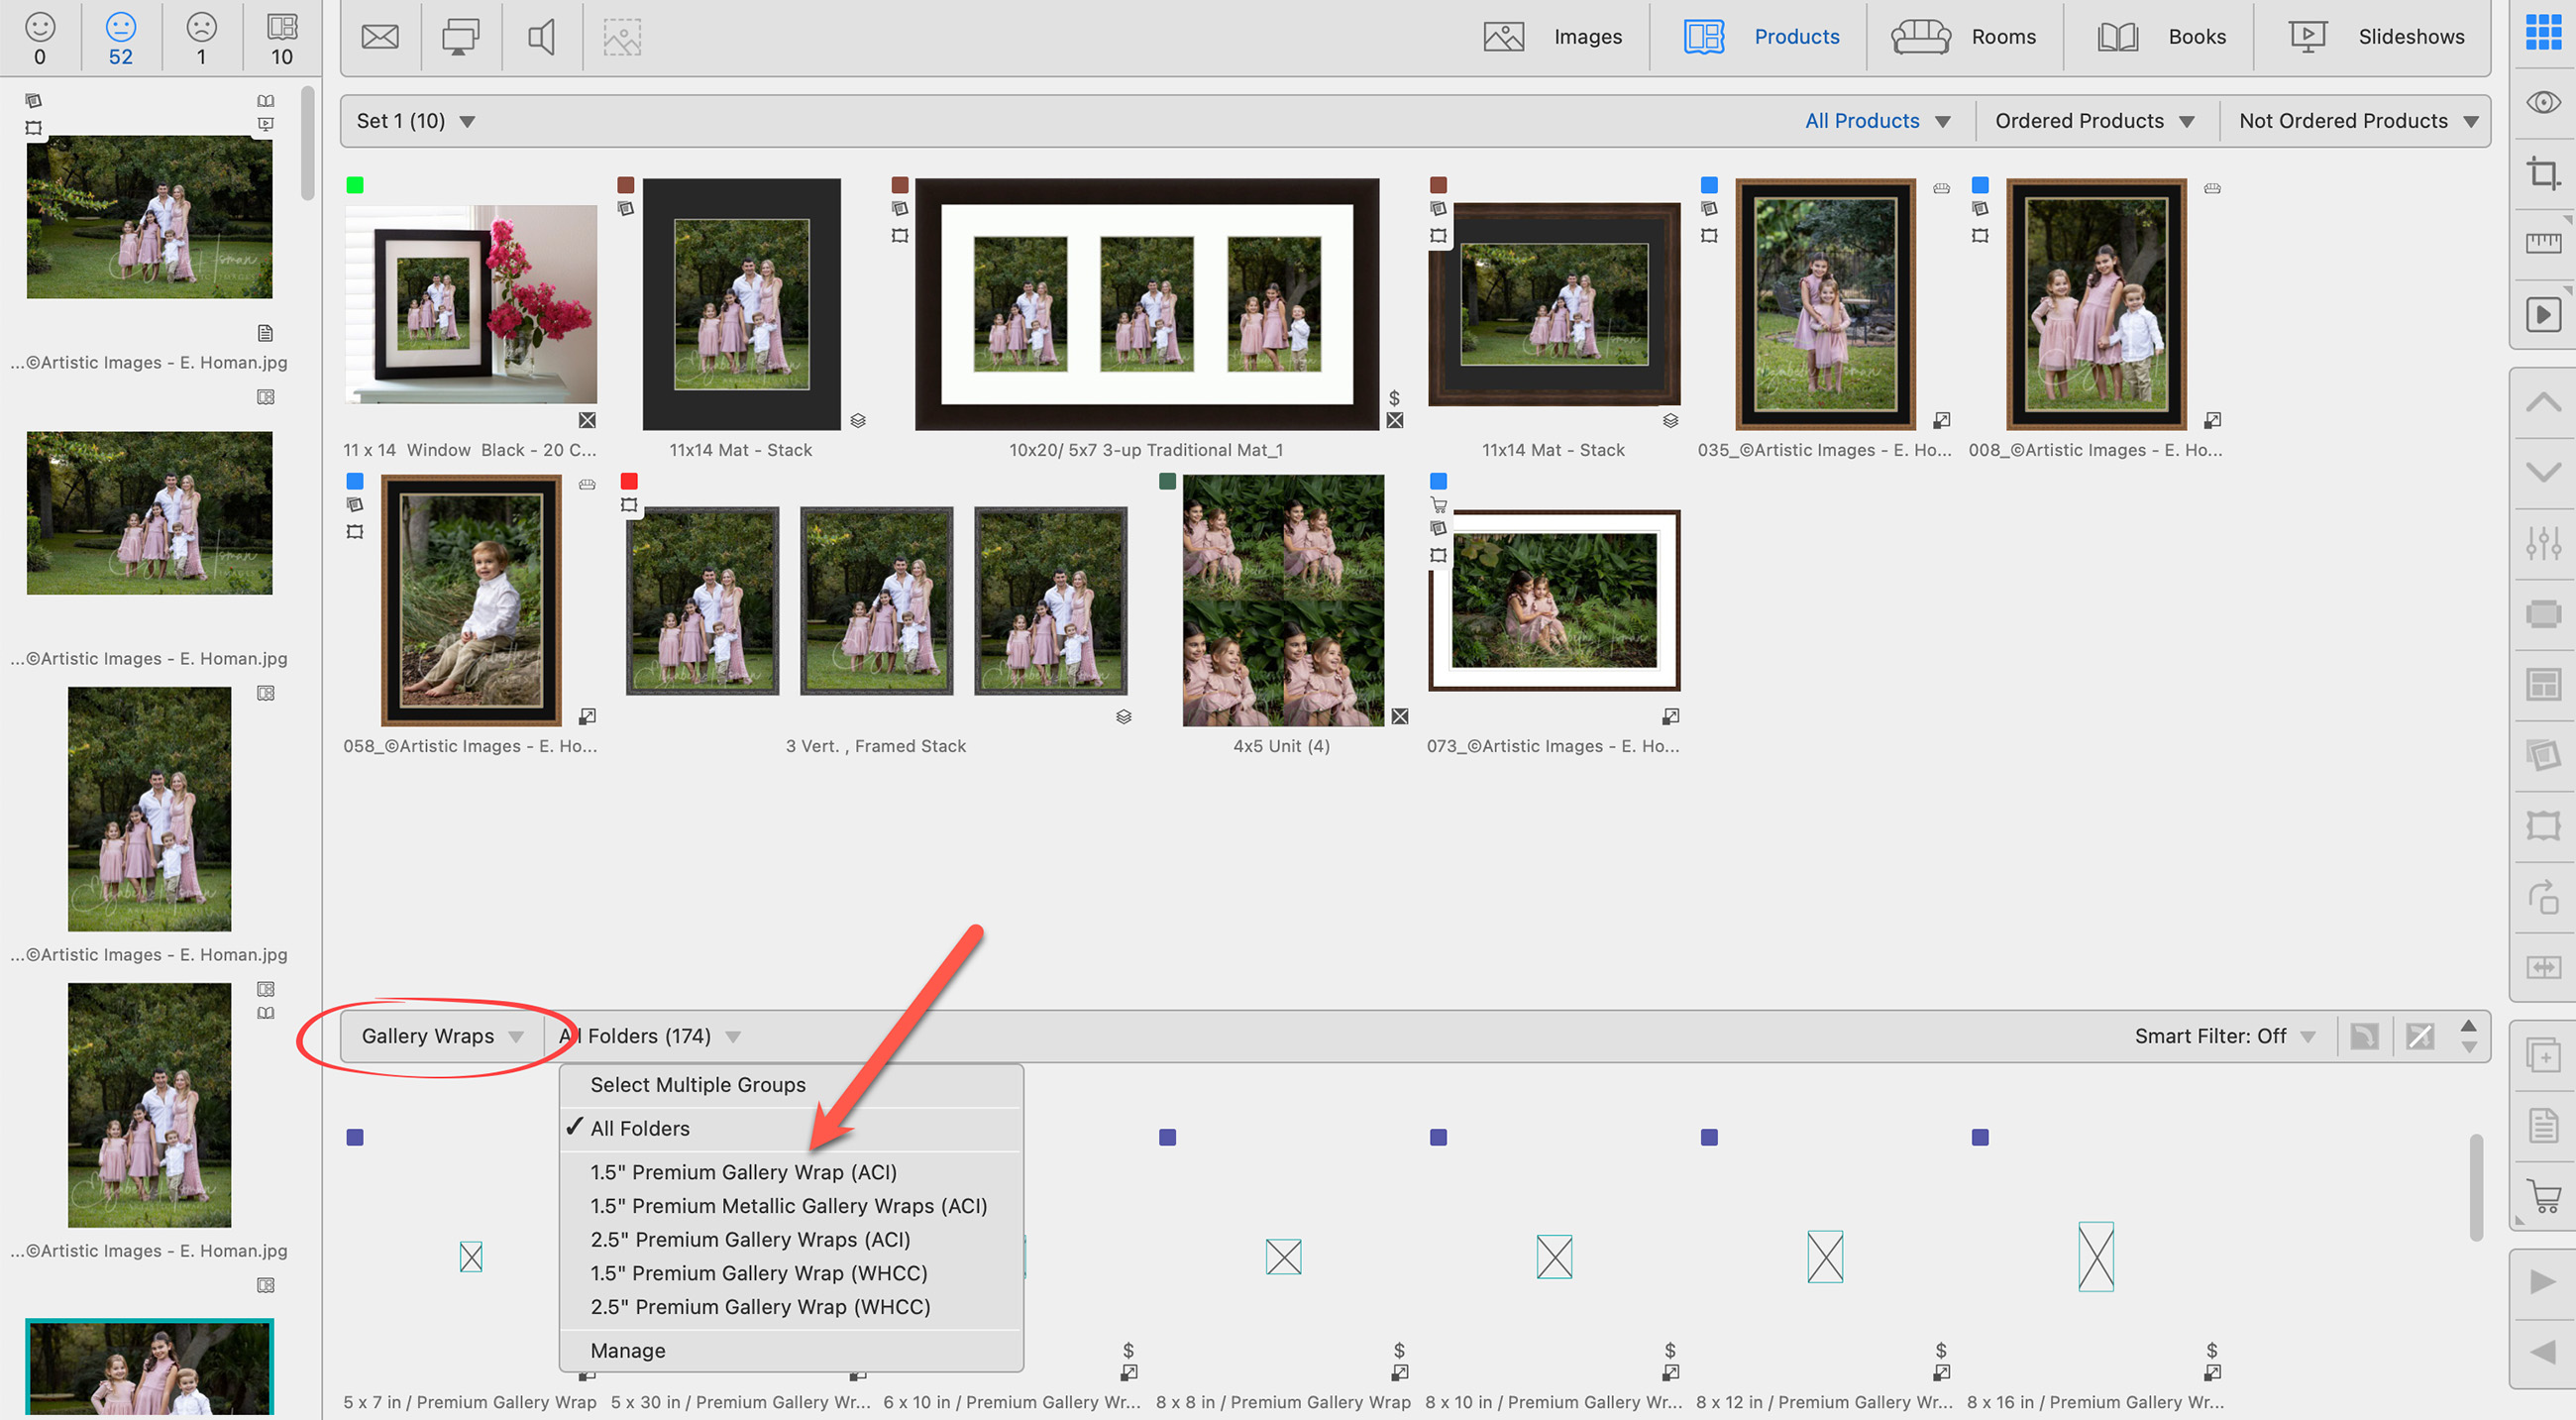This screenshot has width=2576, height=1420.
Task: Click the ruler measurement icon
Action: click(2543, 243)
